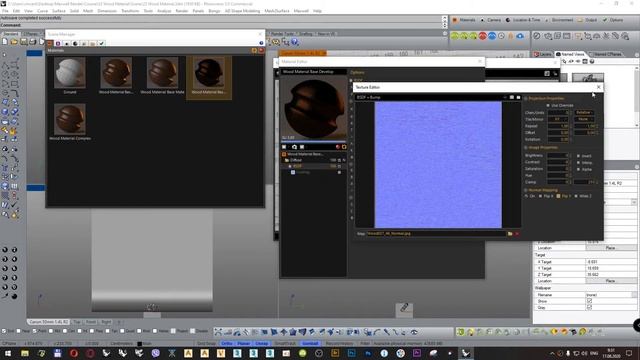Toggle the Flip X checkbox in Normal Mapping
Screen dimensions: 640x360
(x=541, y=196)
